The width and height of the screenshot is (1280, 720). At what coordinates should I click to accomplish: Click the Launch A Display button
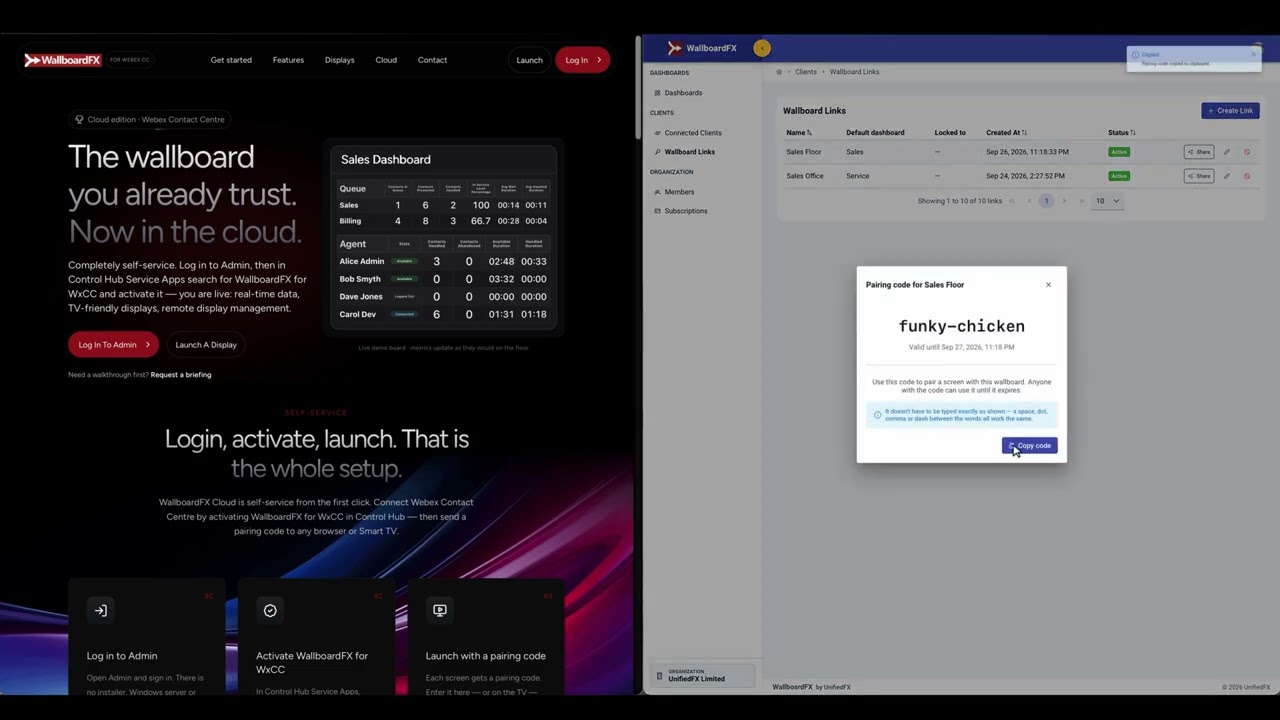(206, 345)
